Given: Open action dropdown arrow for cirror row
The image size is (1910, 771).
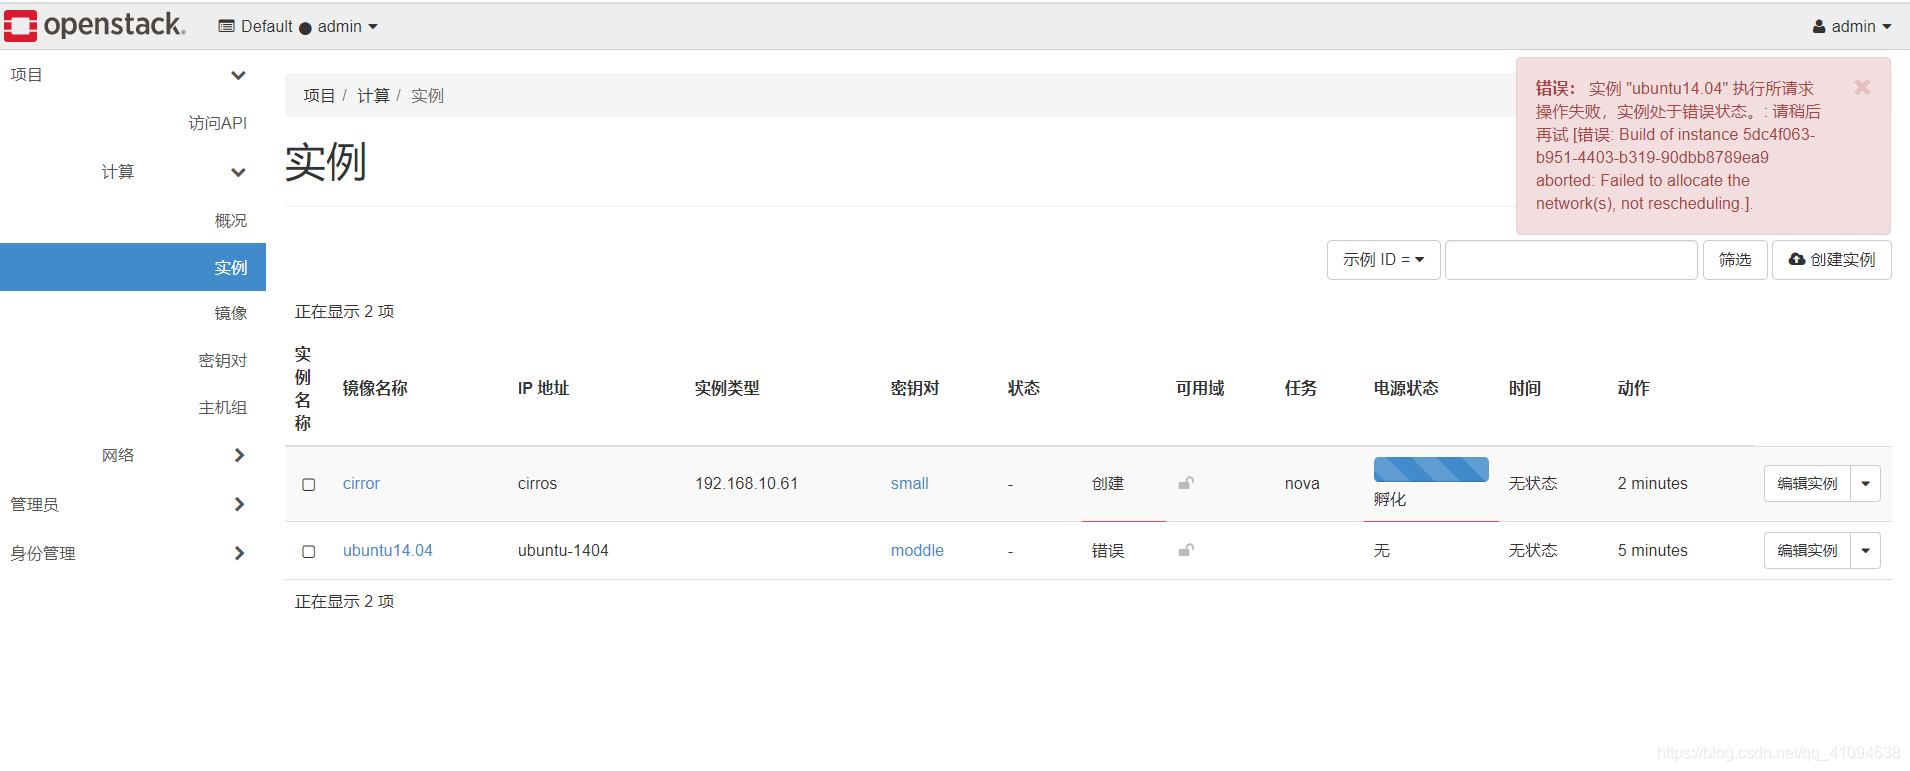Looking at the screenshot, I should point(1866,484).
